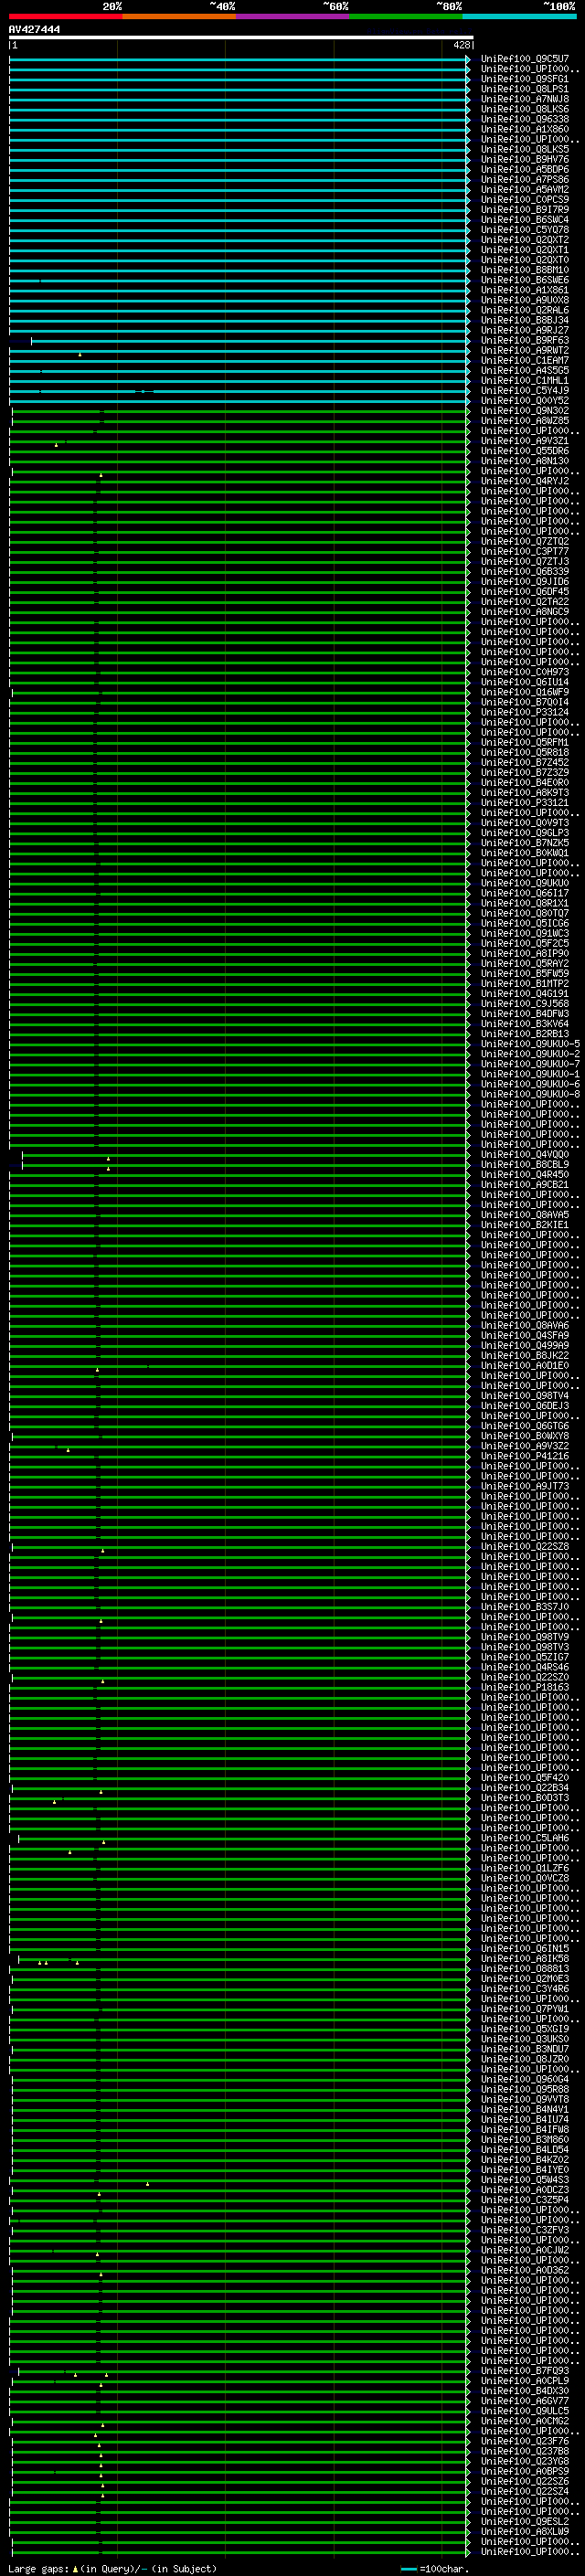Open hit UniRef100_A7NWJ8

(x=524, y=99)
